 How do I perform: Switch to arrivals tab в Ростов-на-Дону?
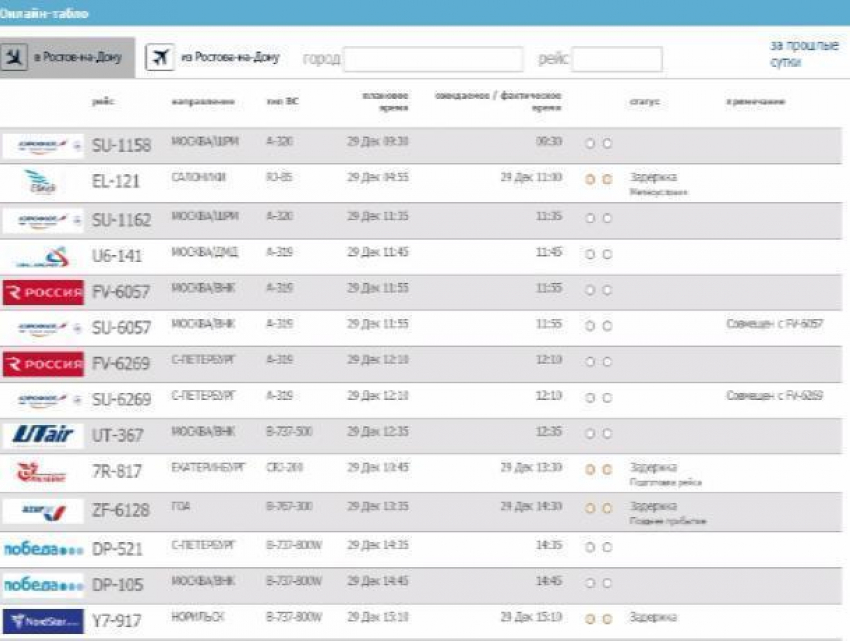point(66,58)
